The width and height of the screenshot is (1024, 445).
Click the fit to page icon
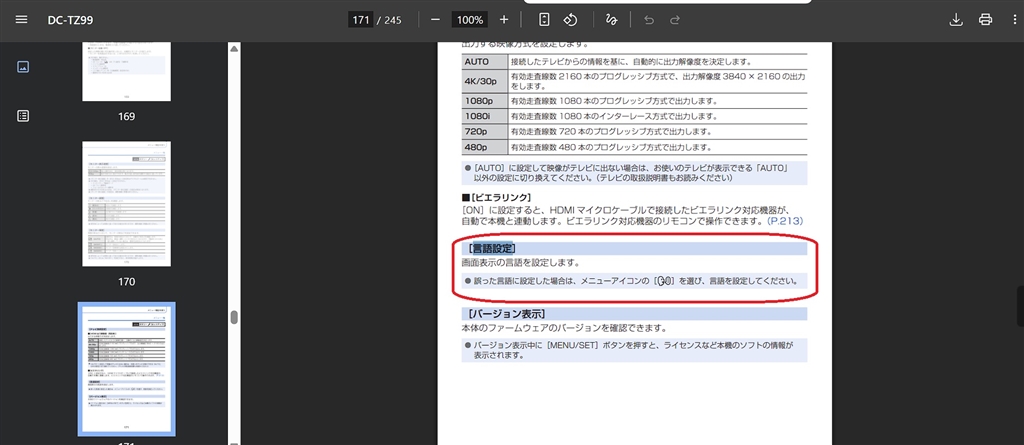click(x=544, y=20)
